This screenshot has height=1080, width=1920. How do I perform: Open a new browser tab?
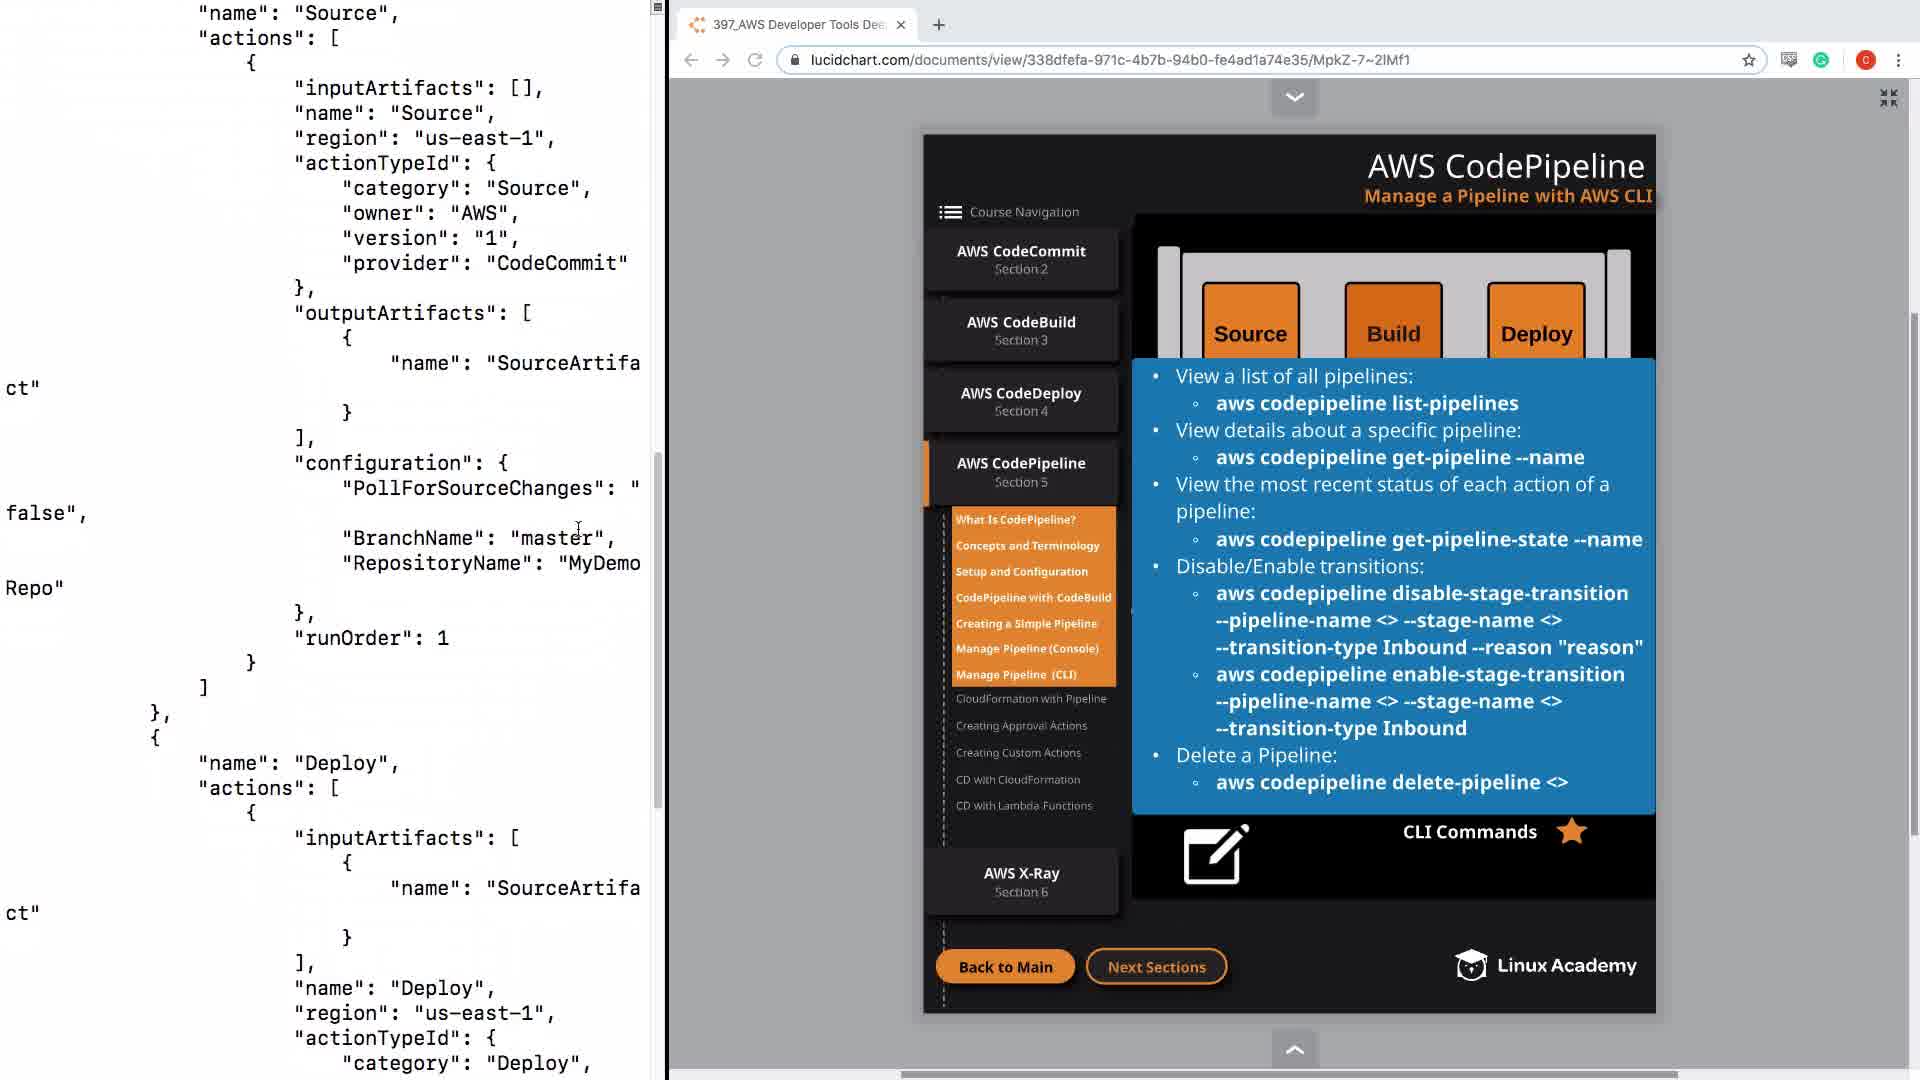938,25
